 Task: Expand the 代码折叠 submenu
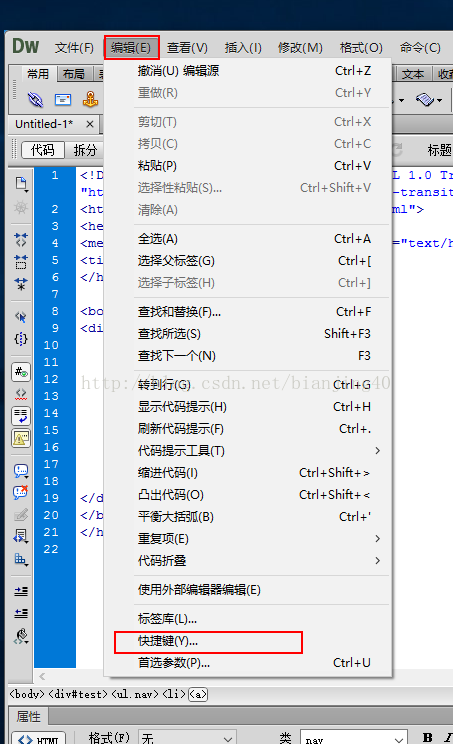tap(248, 560)
